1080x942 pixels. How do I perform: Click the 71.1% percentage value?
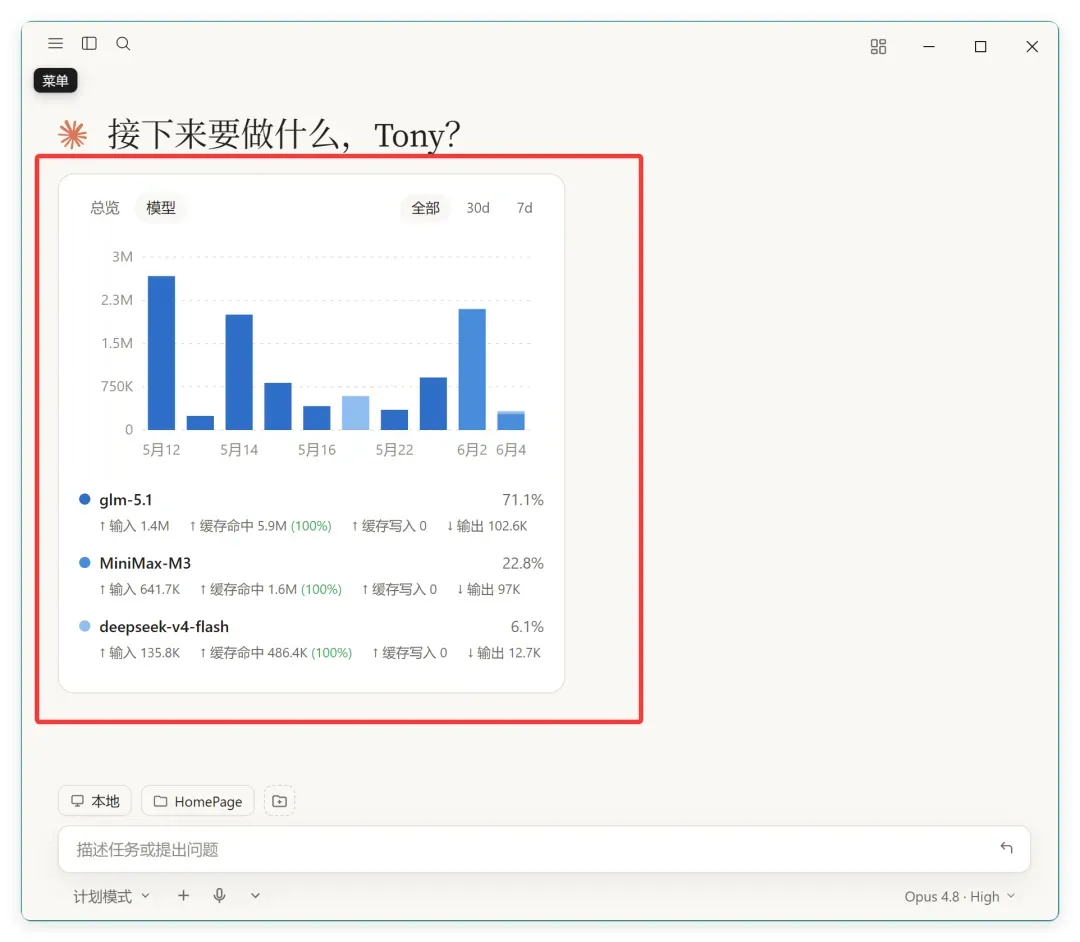(523, 500)
